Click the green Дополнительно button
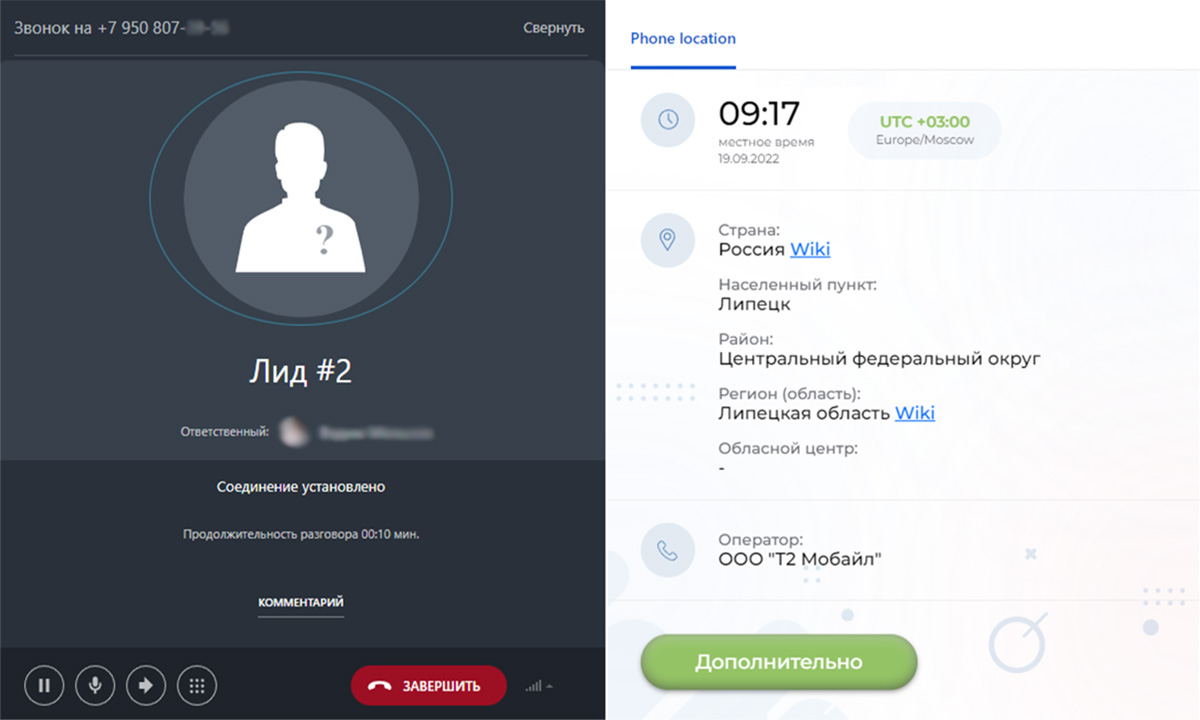The image size is (1200, 720). 779,662
